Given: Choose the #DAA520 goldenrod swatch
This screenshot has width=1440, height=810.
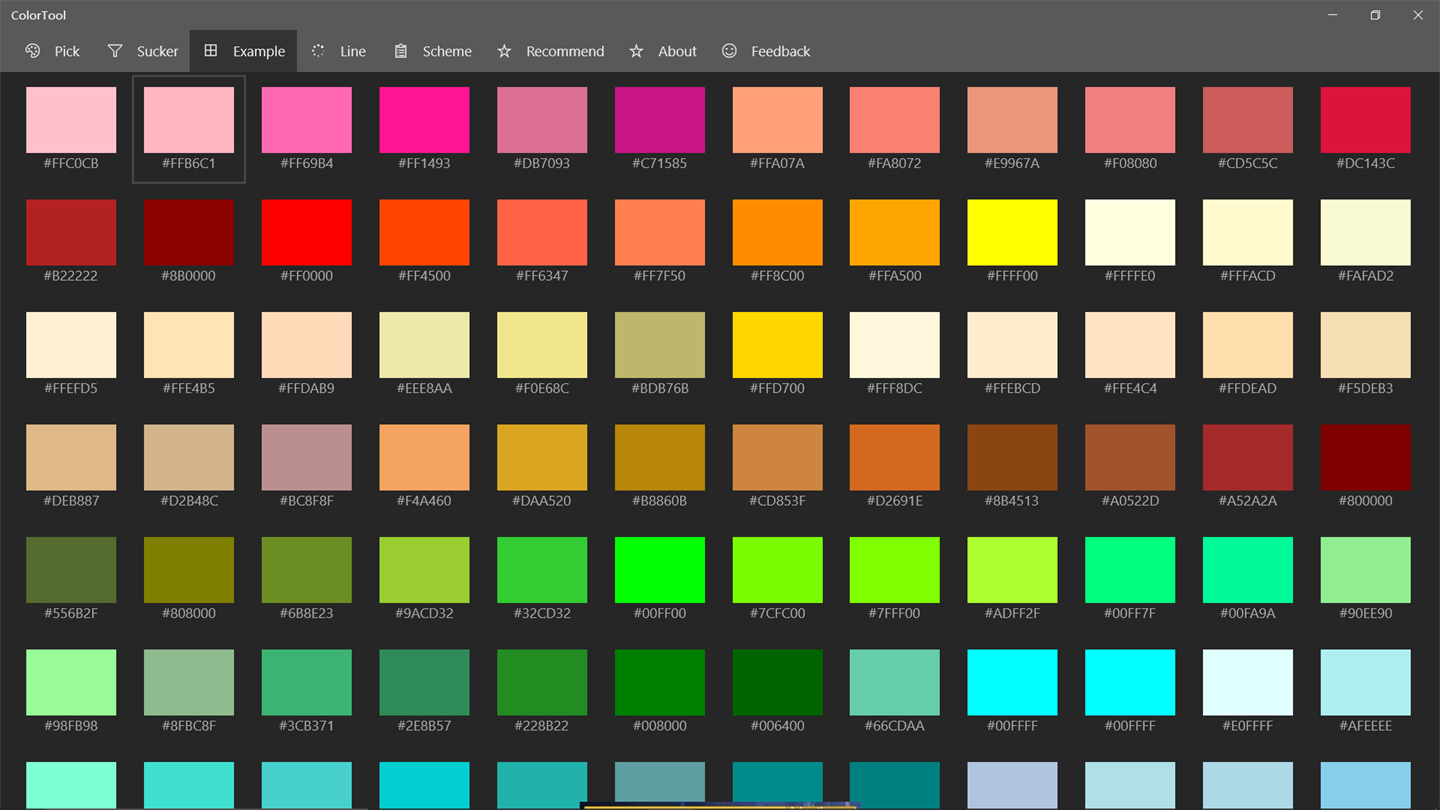Looking at the screenshot, I should [542, 457].
